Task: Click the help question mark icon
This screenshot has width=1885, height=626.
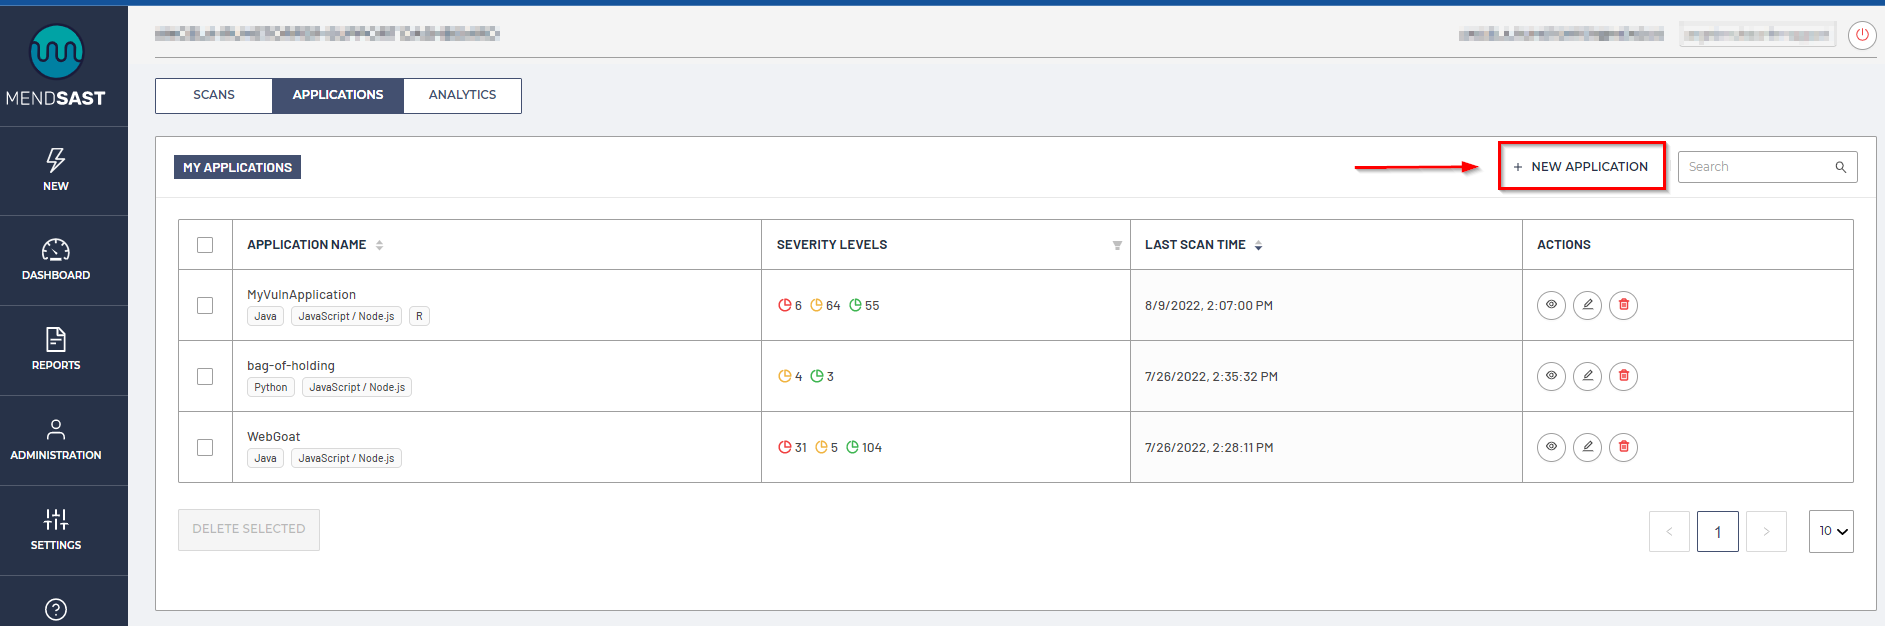Action: 56,609
